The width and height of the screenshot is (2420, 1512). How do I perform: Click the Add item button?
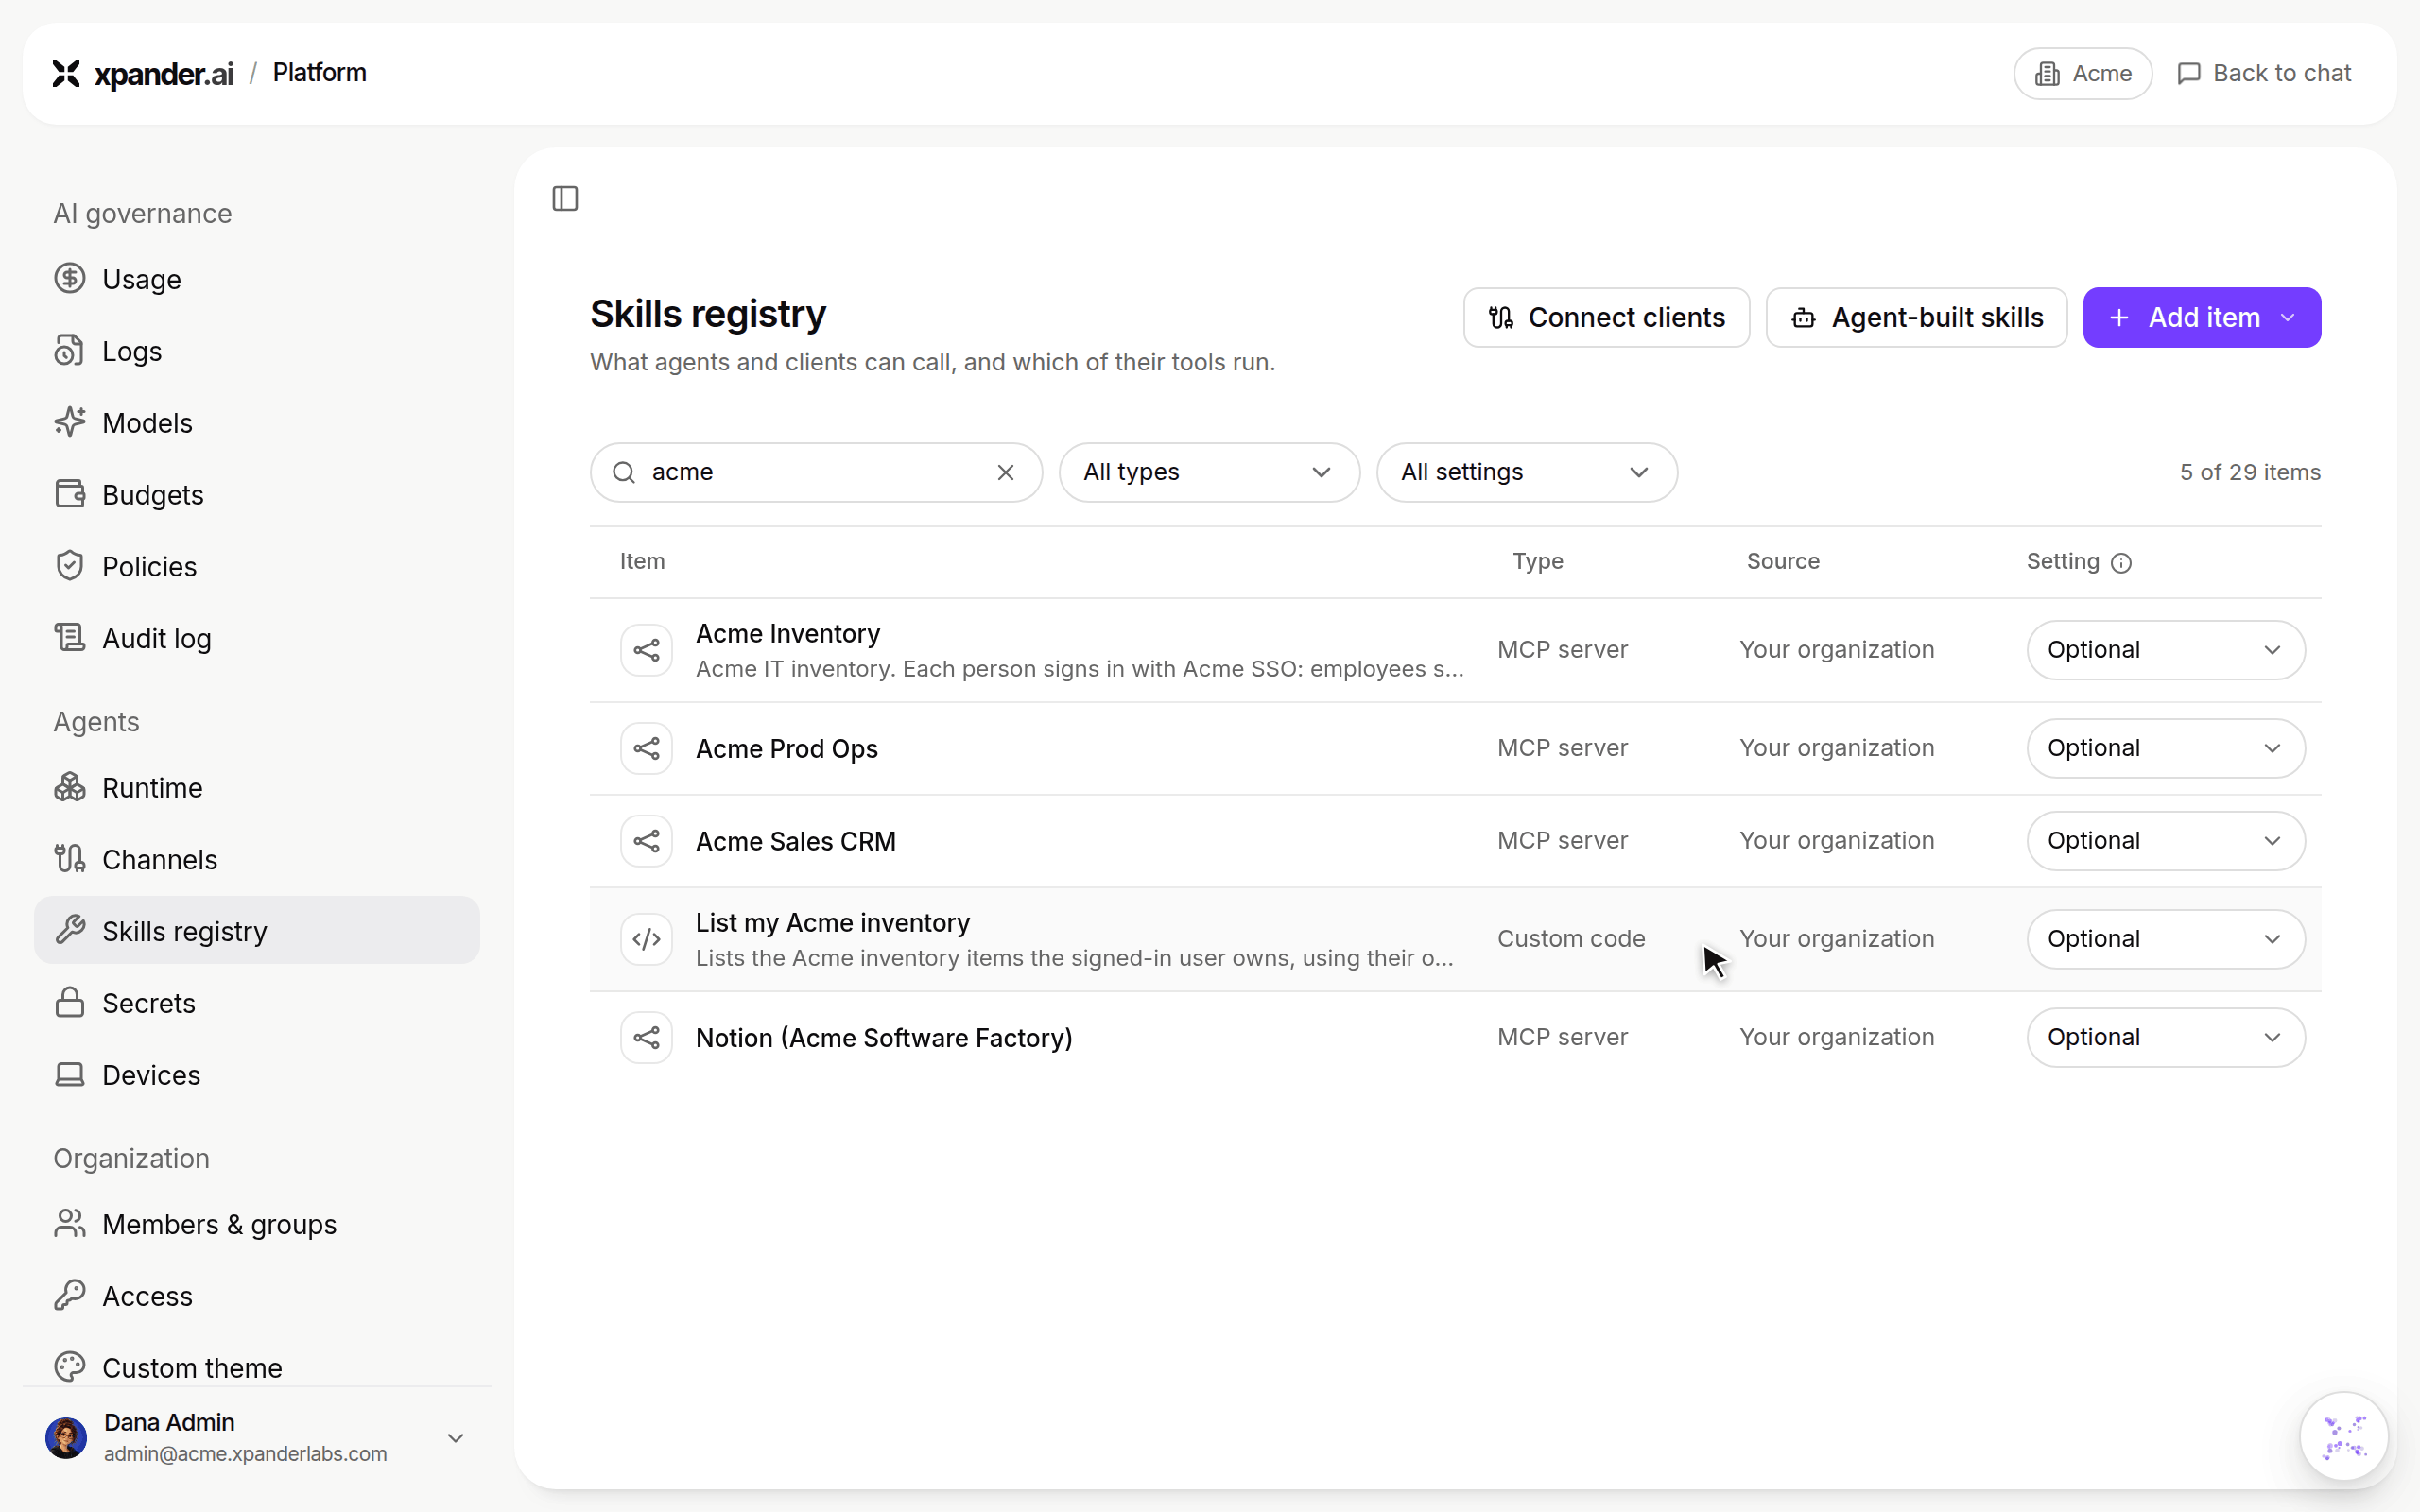click(2201, 318)
